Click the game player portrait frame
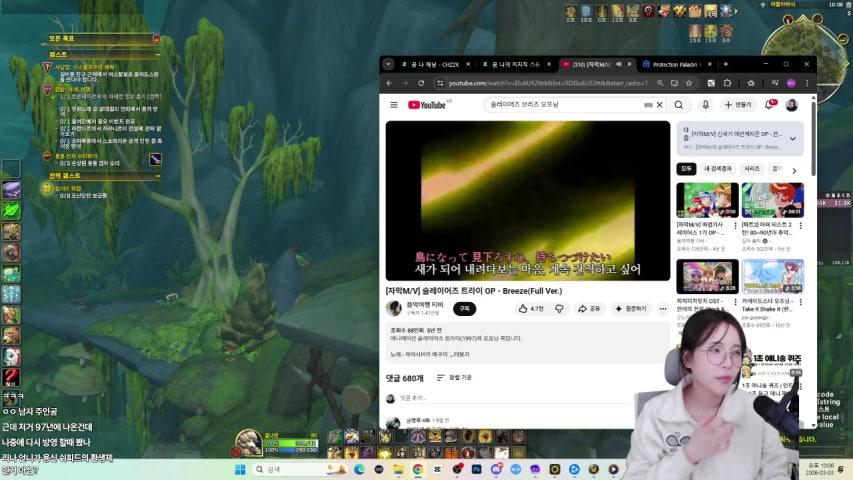The image size is (853, 480). (249, 442)
